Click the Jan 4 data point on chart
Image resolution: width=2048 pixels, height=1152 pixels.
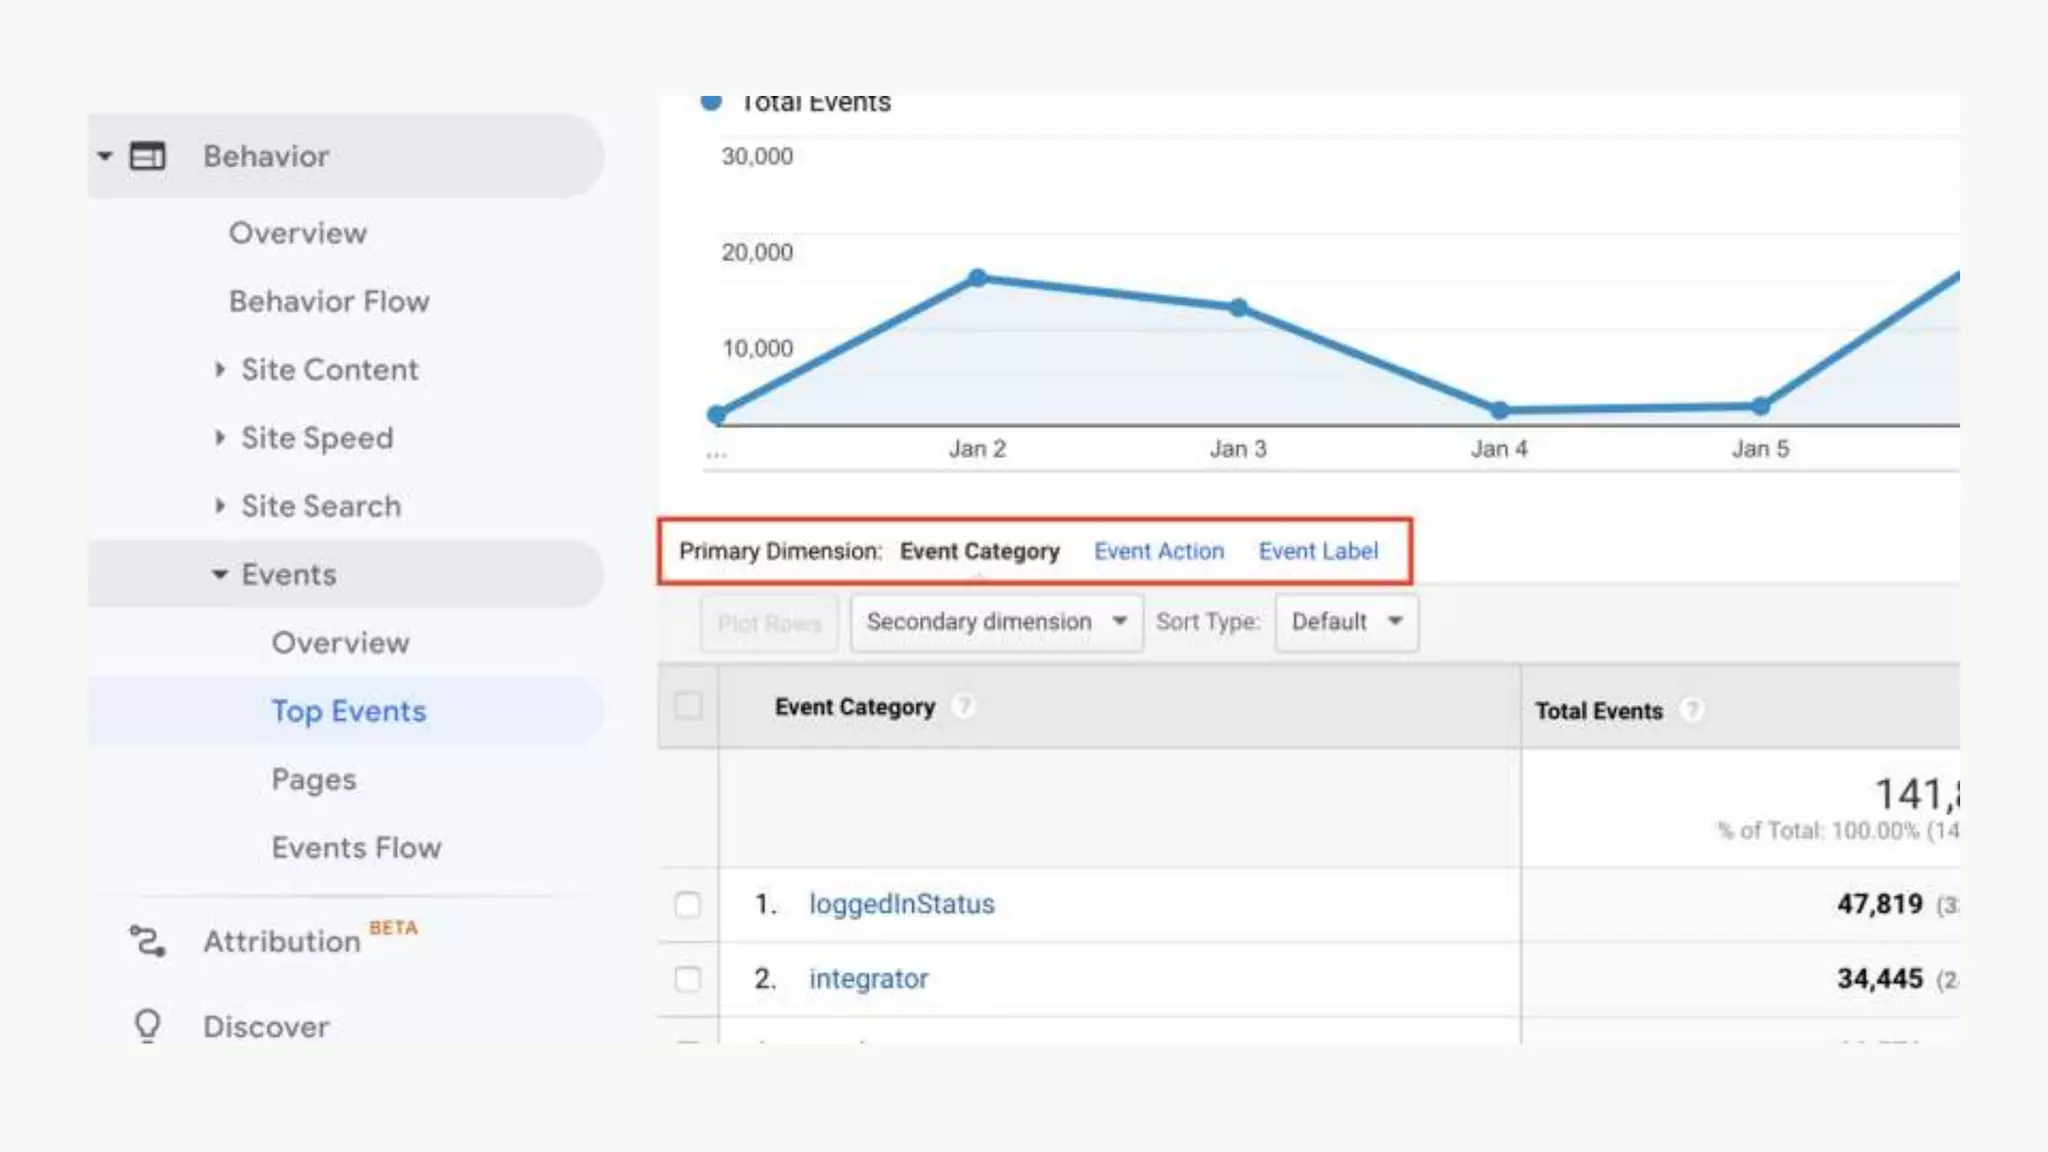point(1499,410)
